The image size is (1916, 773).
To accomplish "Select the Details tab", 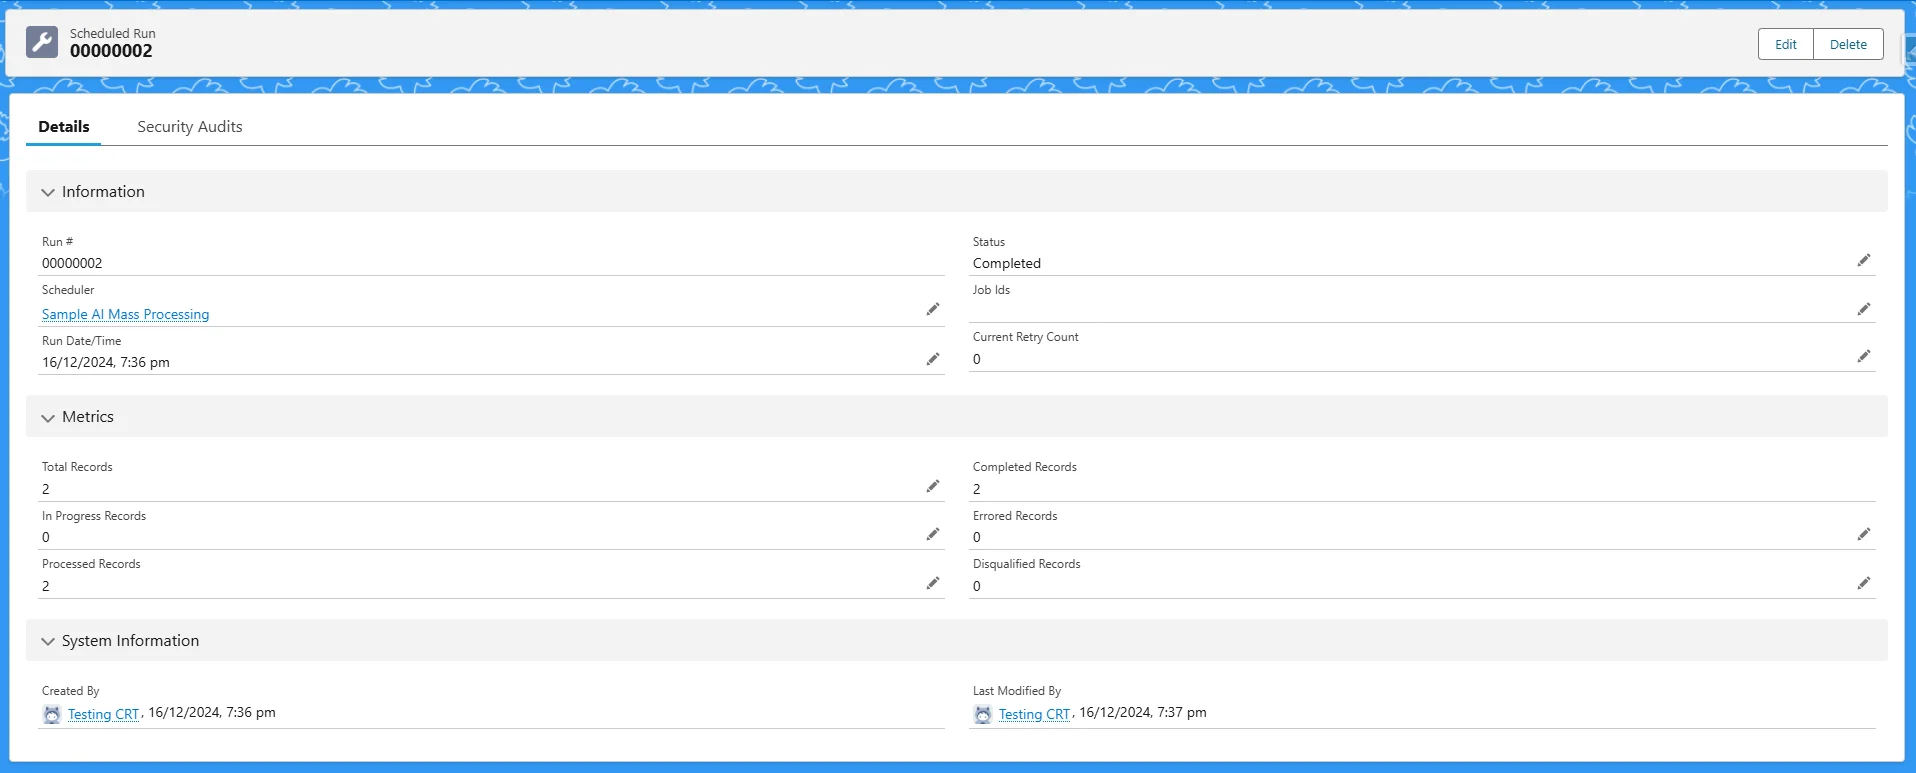I will (x=64, y=127).
